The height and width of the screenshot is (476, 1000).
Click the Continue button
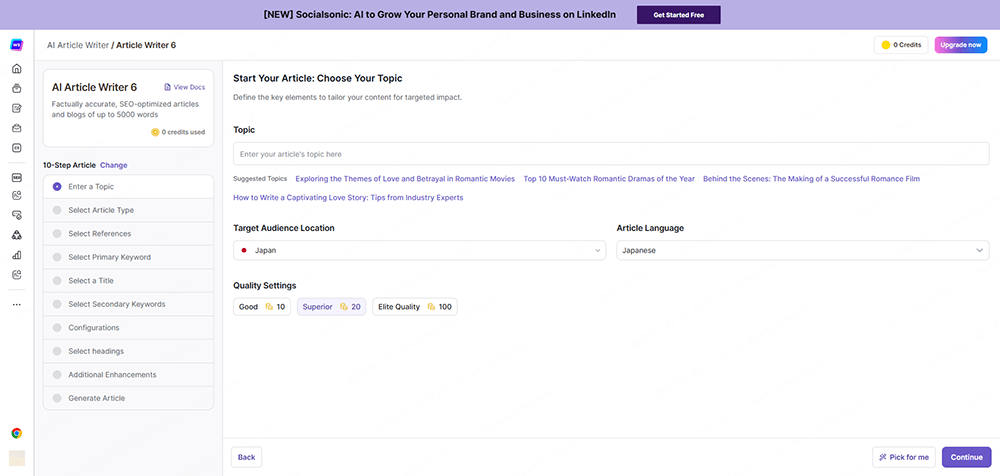[x=966, y=457]
